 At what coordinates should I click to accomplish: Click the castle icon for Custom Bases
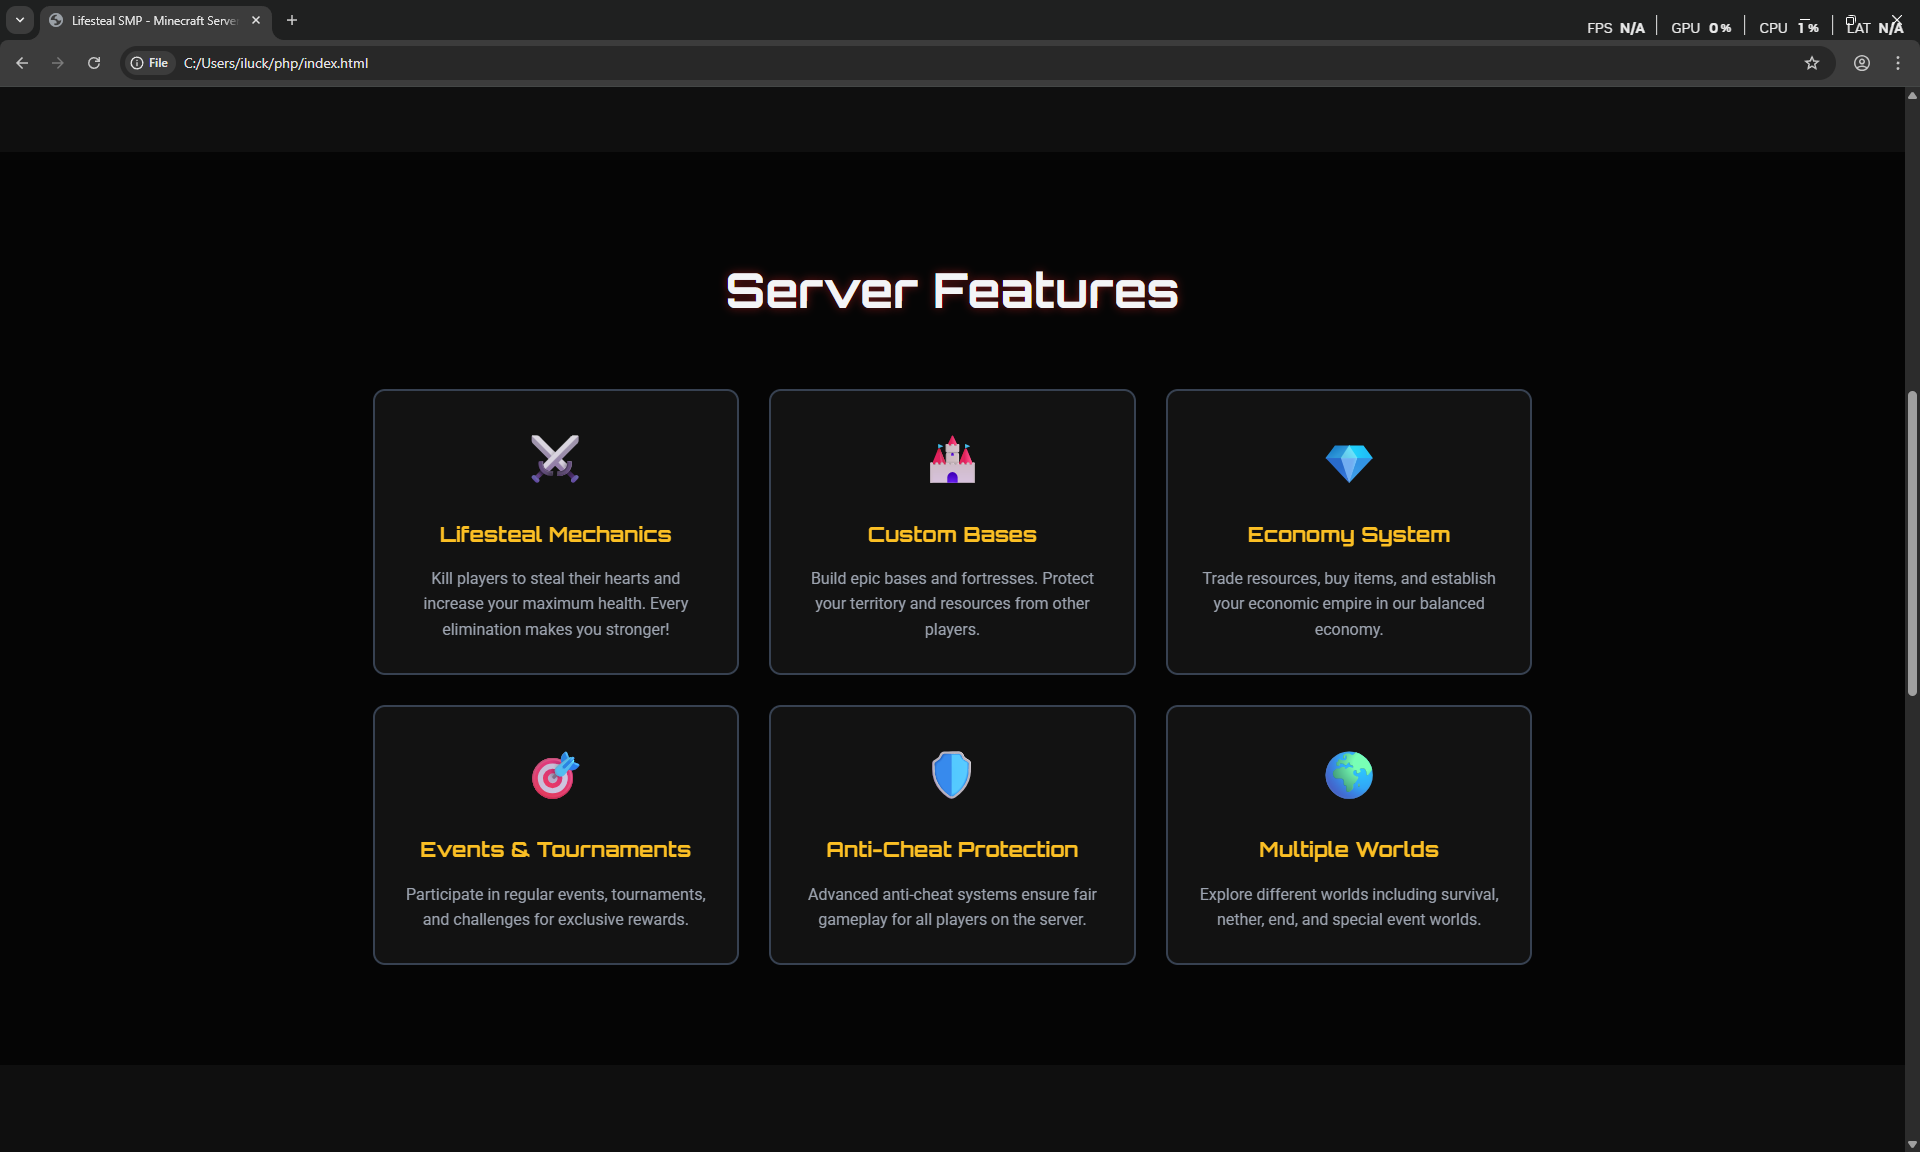[x=952, y=460]
